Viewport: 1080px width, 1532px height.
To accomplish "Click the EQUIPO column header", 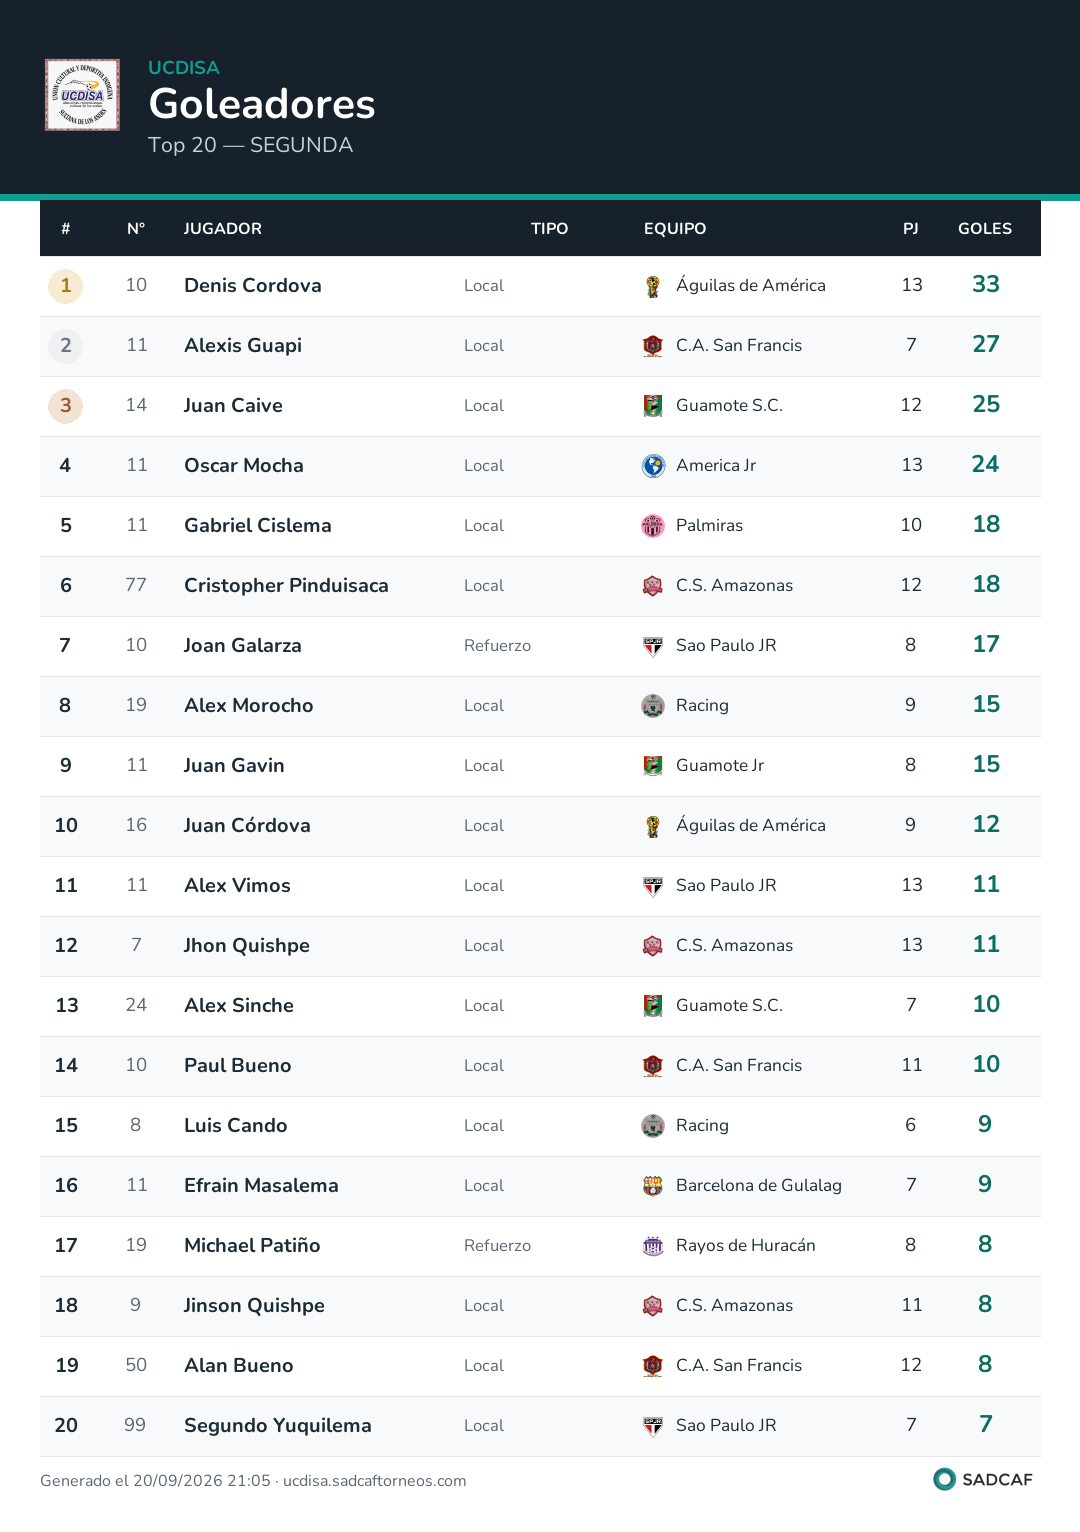I will pyautogui.click(x=675, y=229).
